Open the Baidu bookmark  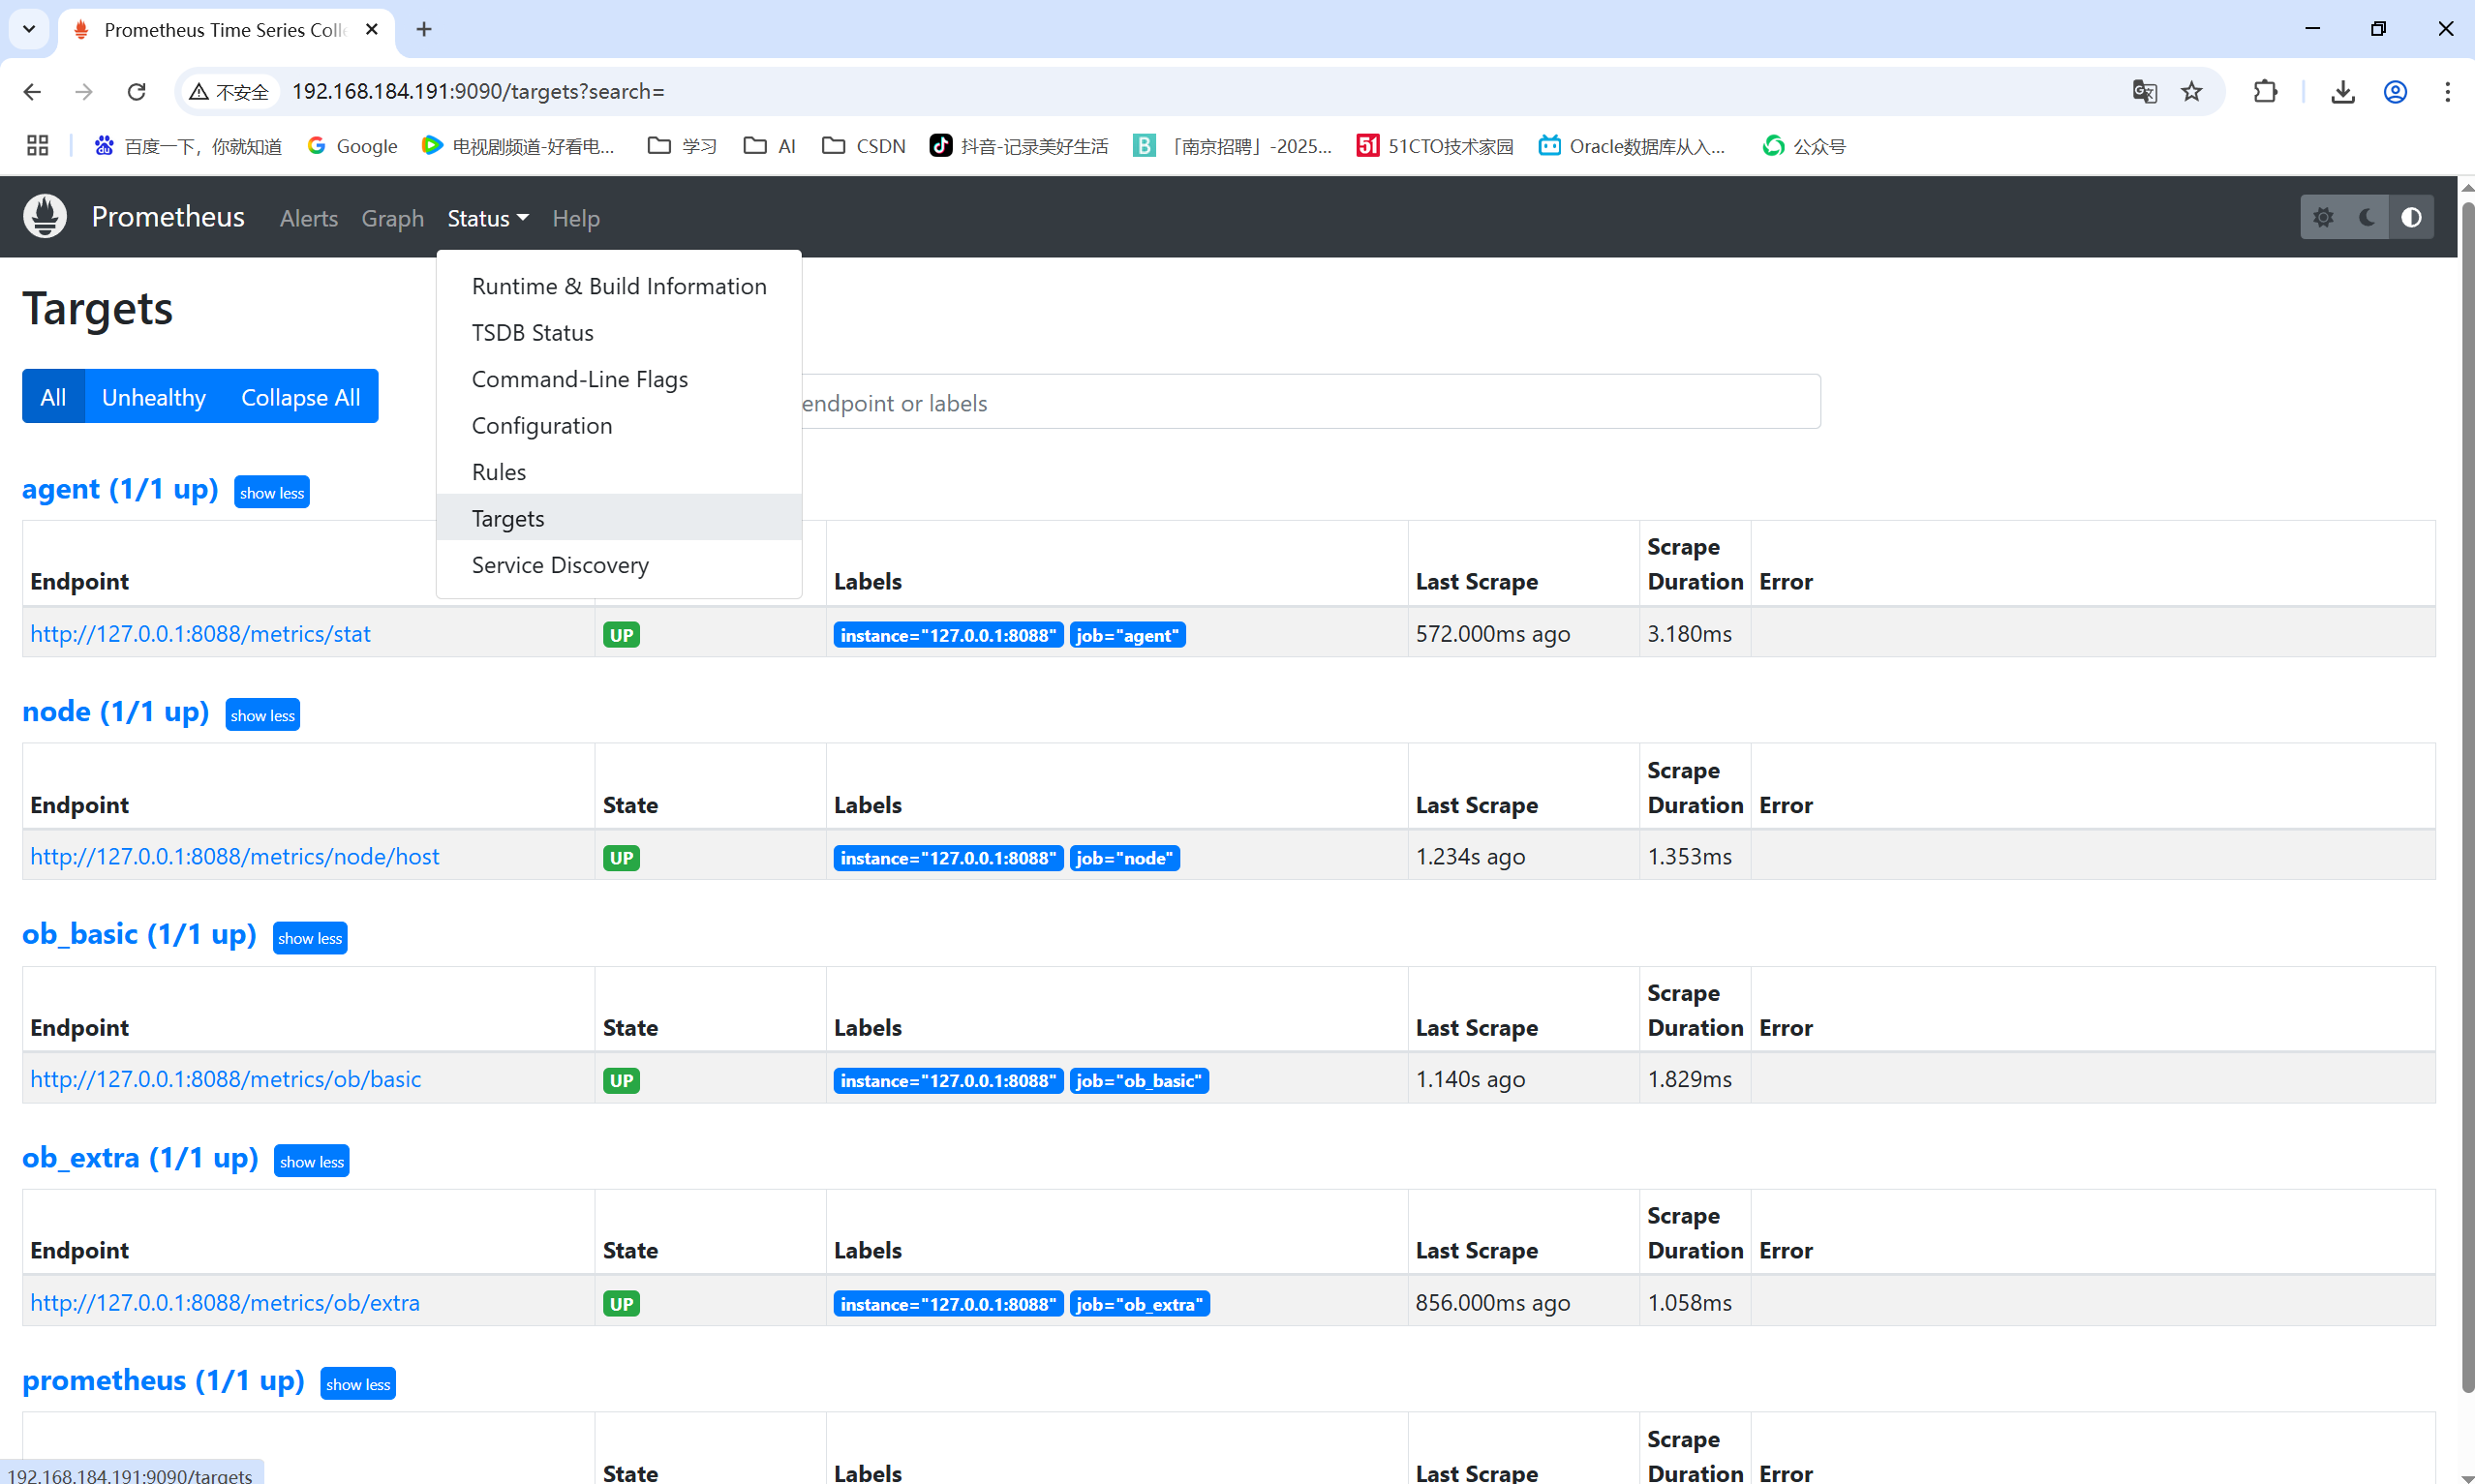188,146
